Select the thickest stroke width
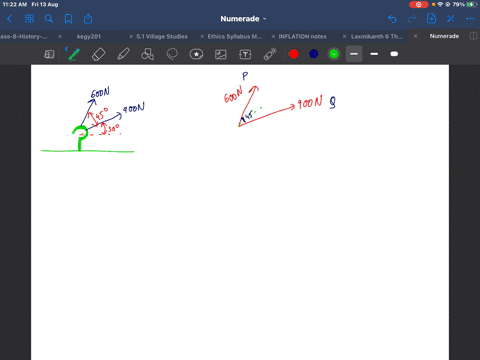 [x=394, y=54]
